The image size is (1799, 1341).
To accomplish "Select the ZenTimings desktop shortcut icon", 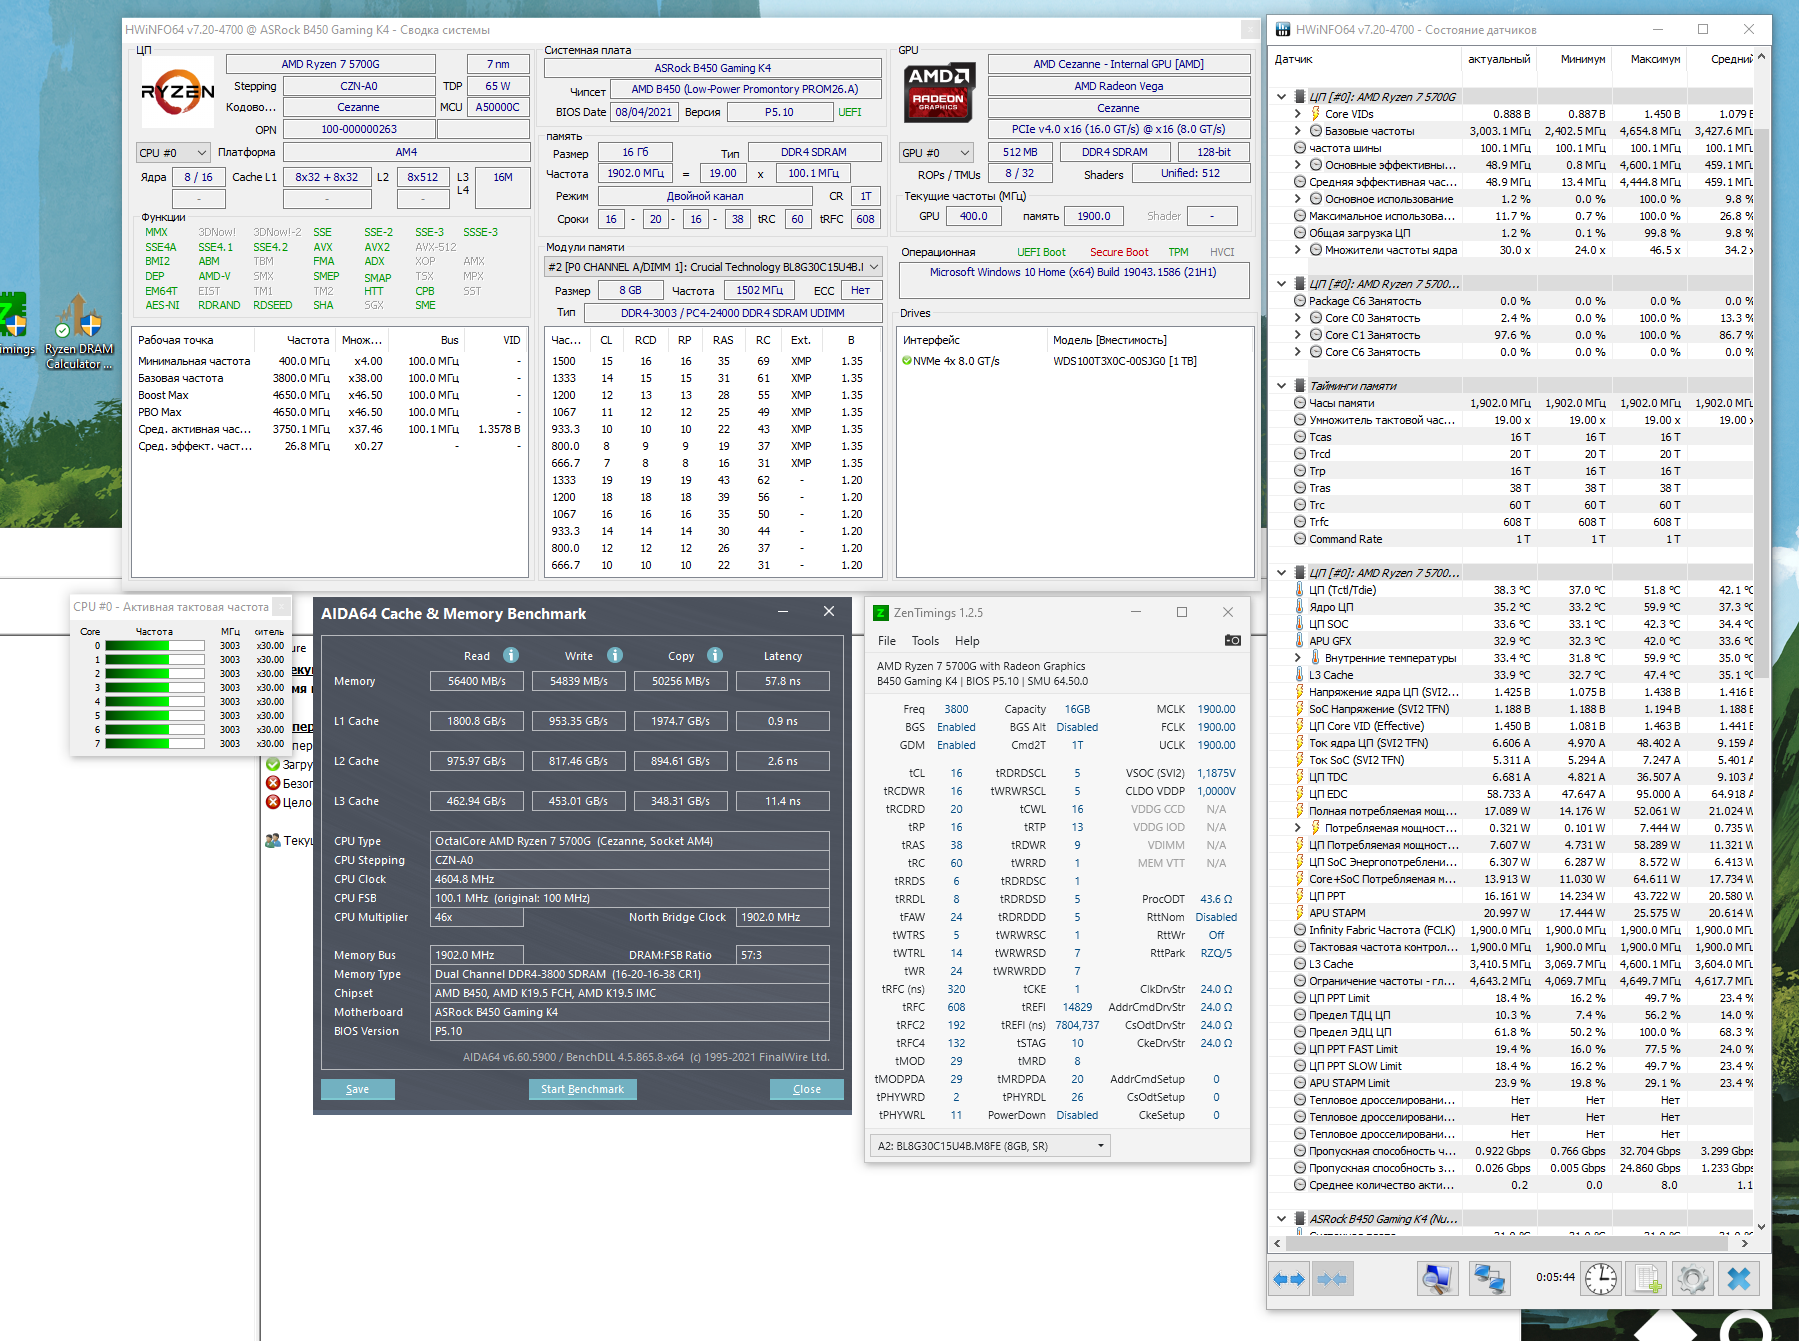I will 14,324.
